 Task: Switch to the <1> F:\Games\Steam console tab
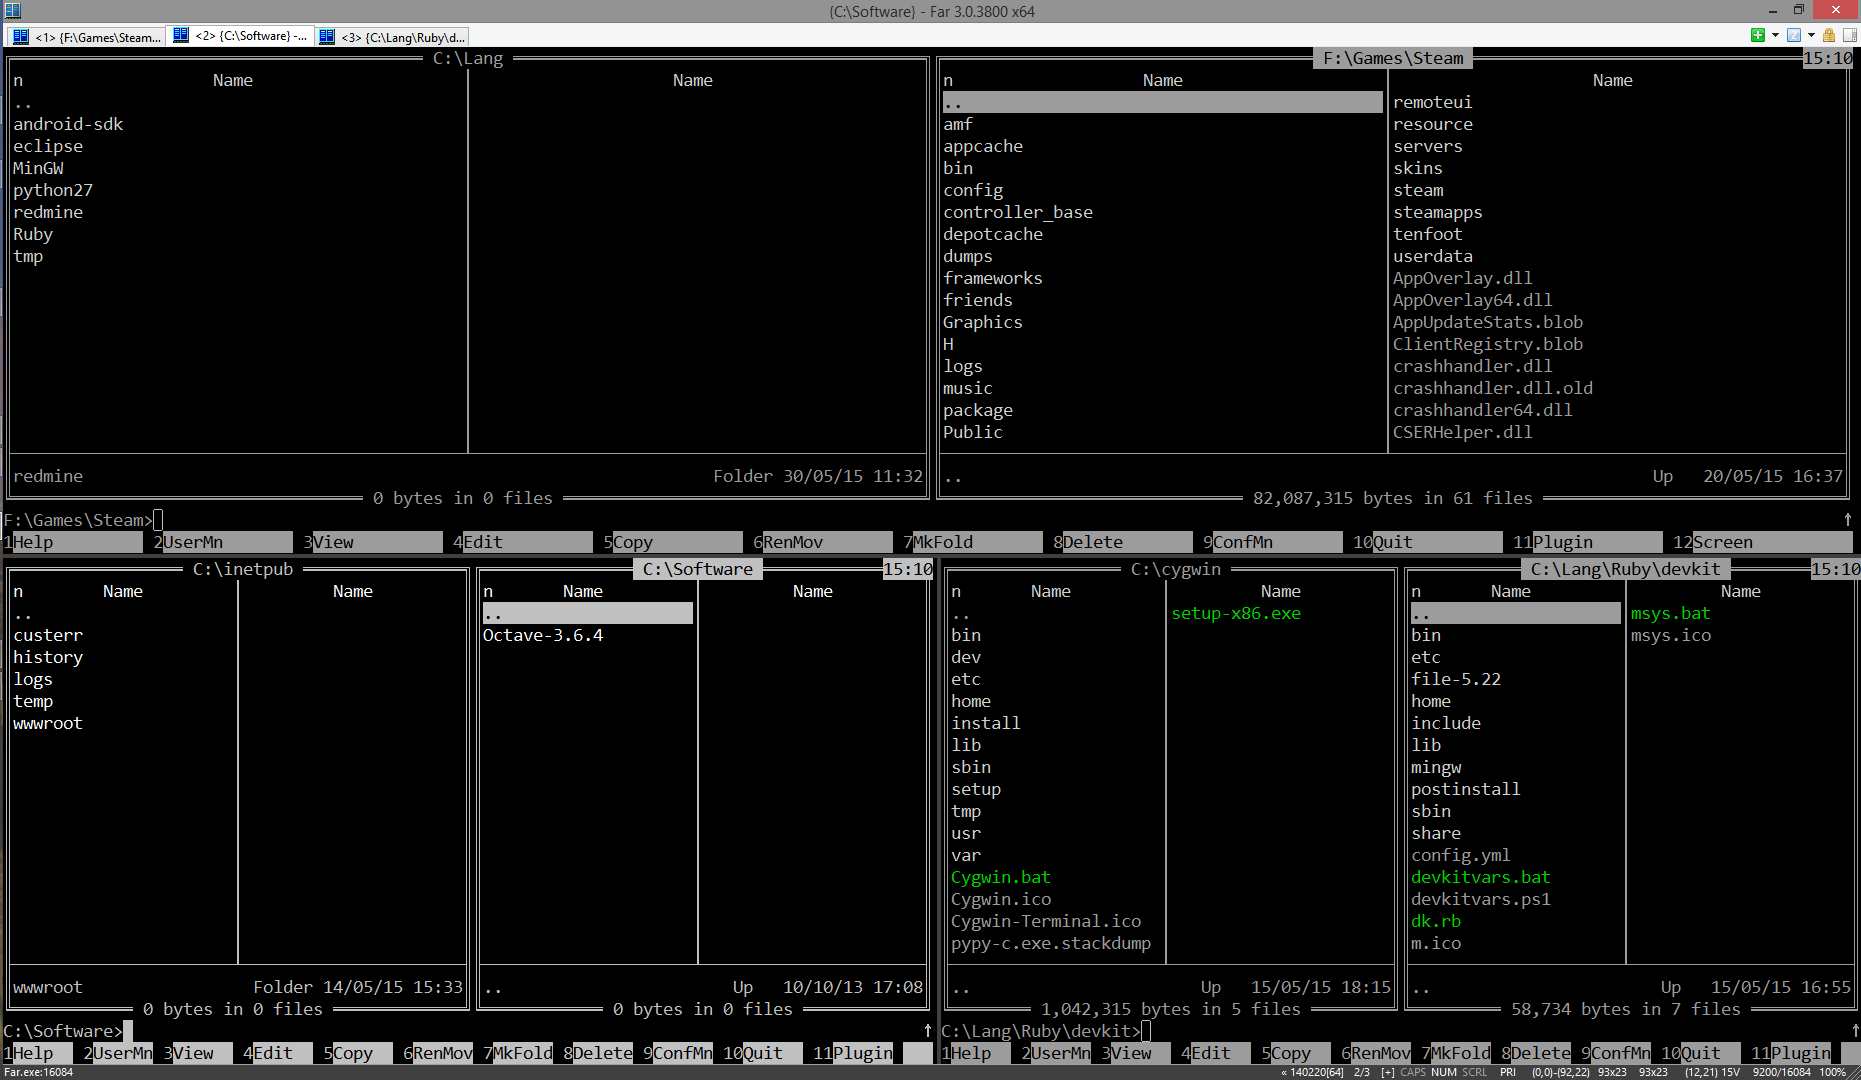coord(86,36)
